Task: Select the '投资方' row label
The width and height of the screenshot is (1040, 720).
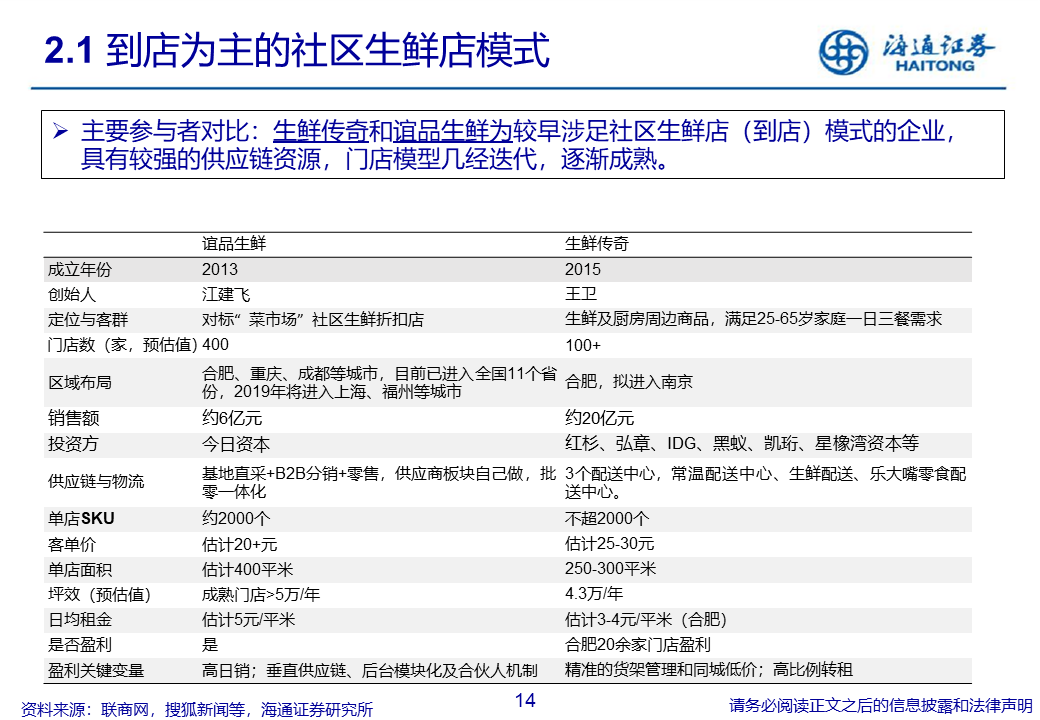Action: tap(73, 444)
